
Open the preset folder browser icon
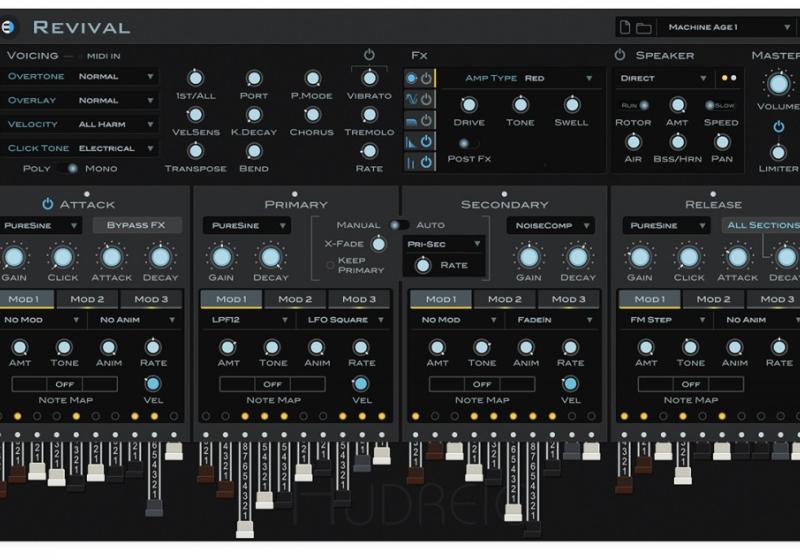[x=643, y=27]
